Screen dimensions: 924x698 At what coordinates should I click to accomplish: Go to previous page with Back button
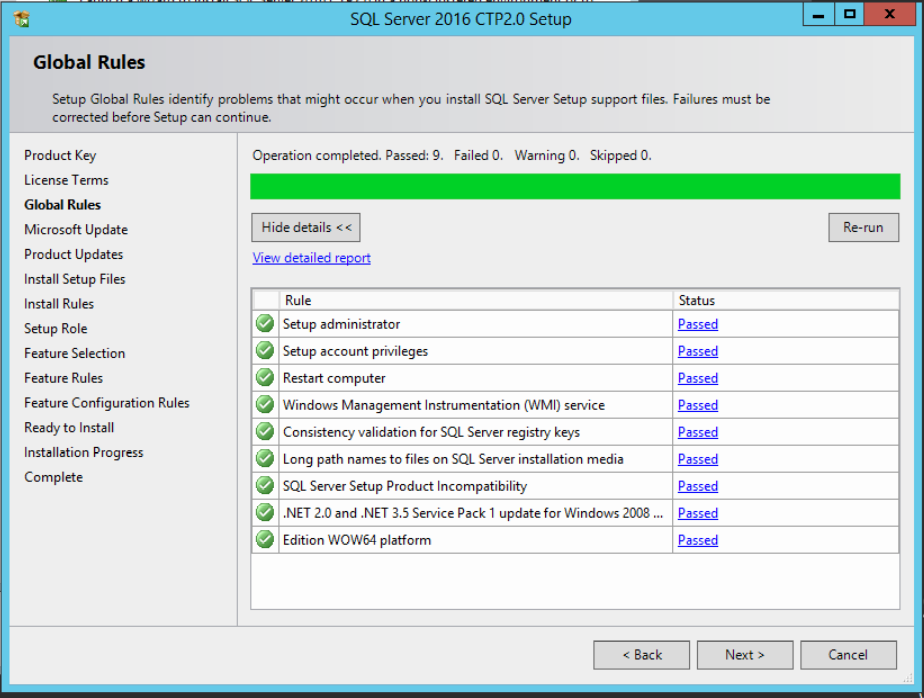(642, 655)
